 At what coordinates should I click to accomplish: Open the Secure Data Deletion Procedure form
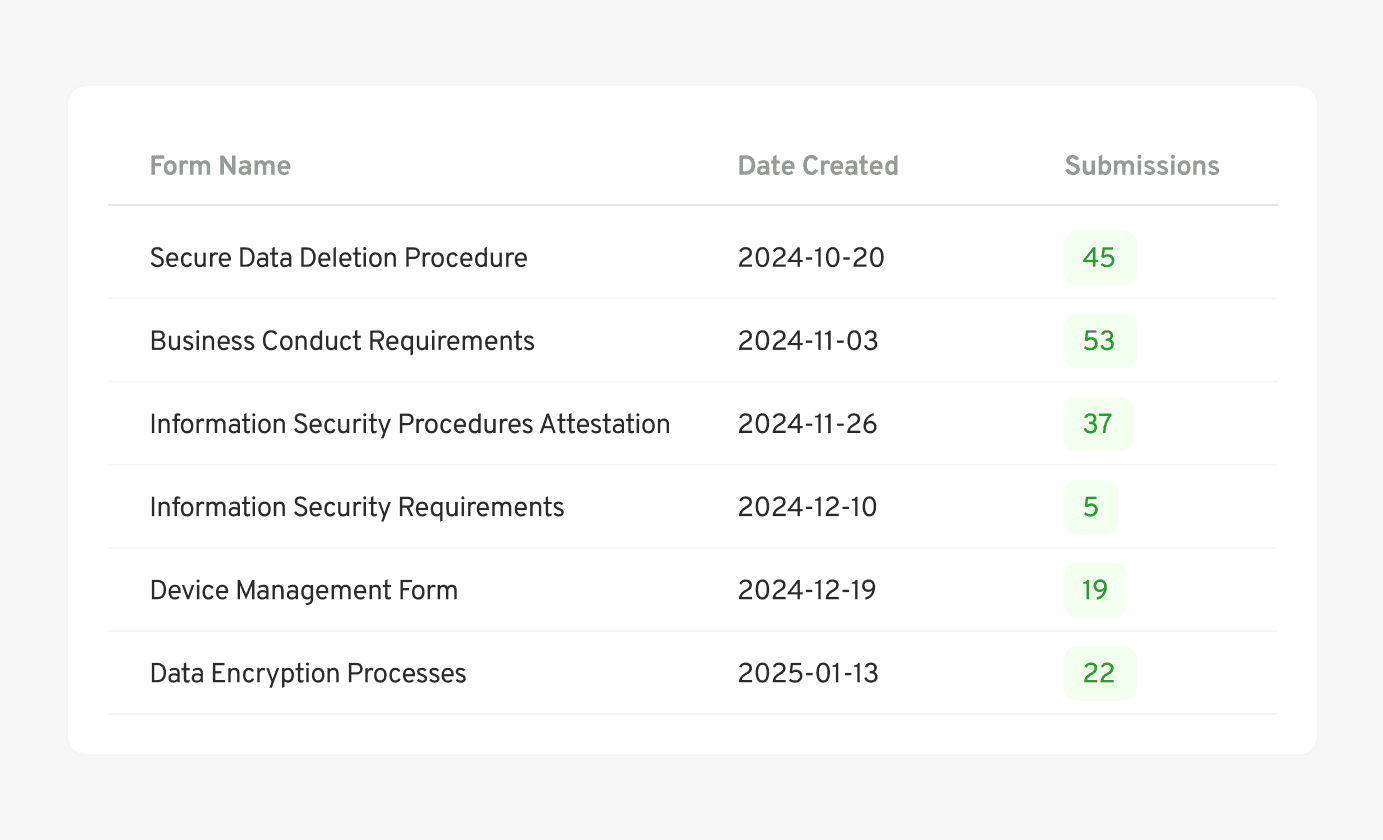(338, 257)
